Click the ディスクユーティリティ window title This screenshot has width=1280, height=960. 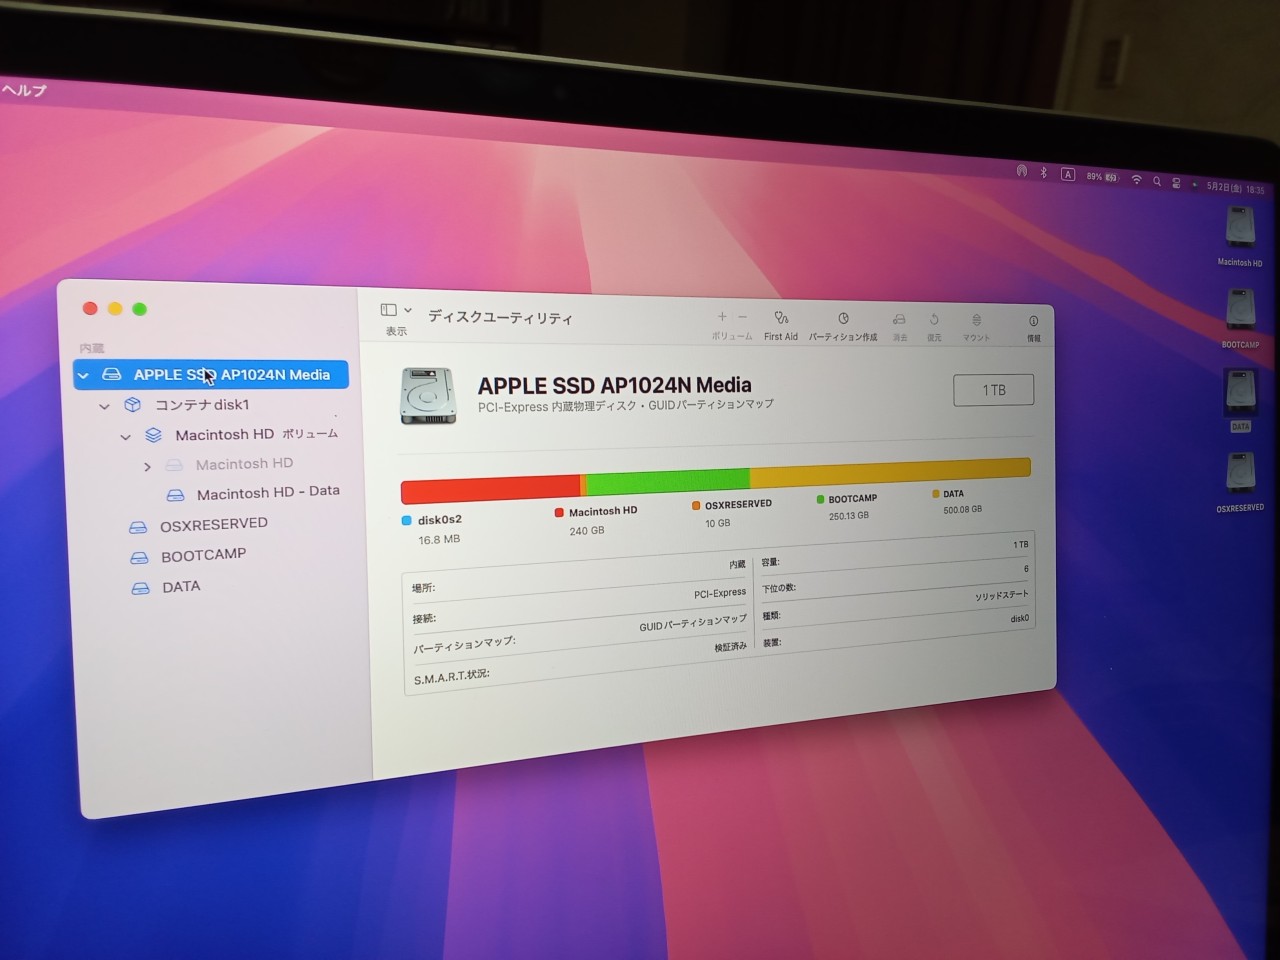(500, 317)
